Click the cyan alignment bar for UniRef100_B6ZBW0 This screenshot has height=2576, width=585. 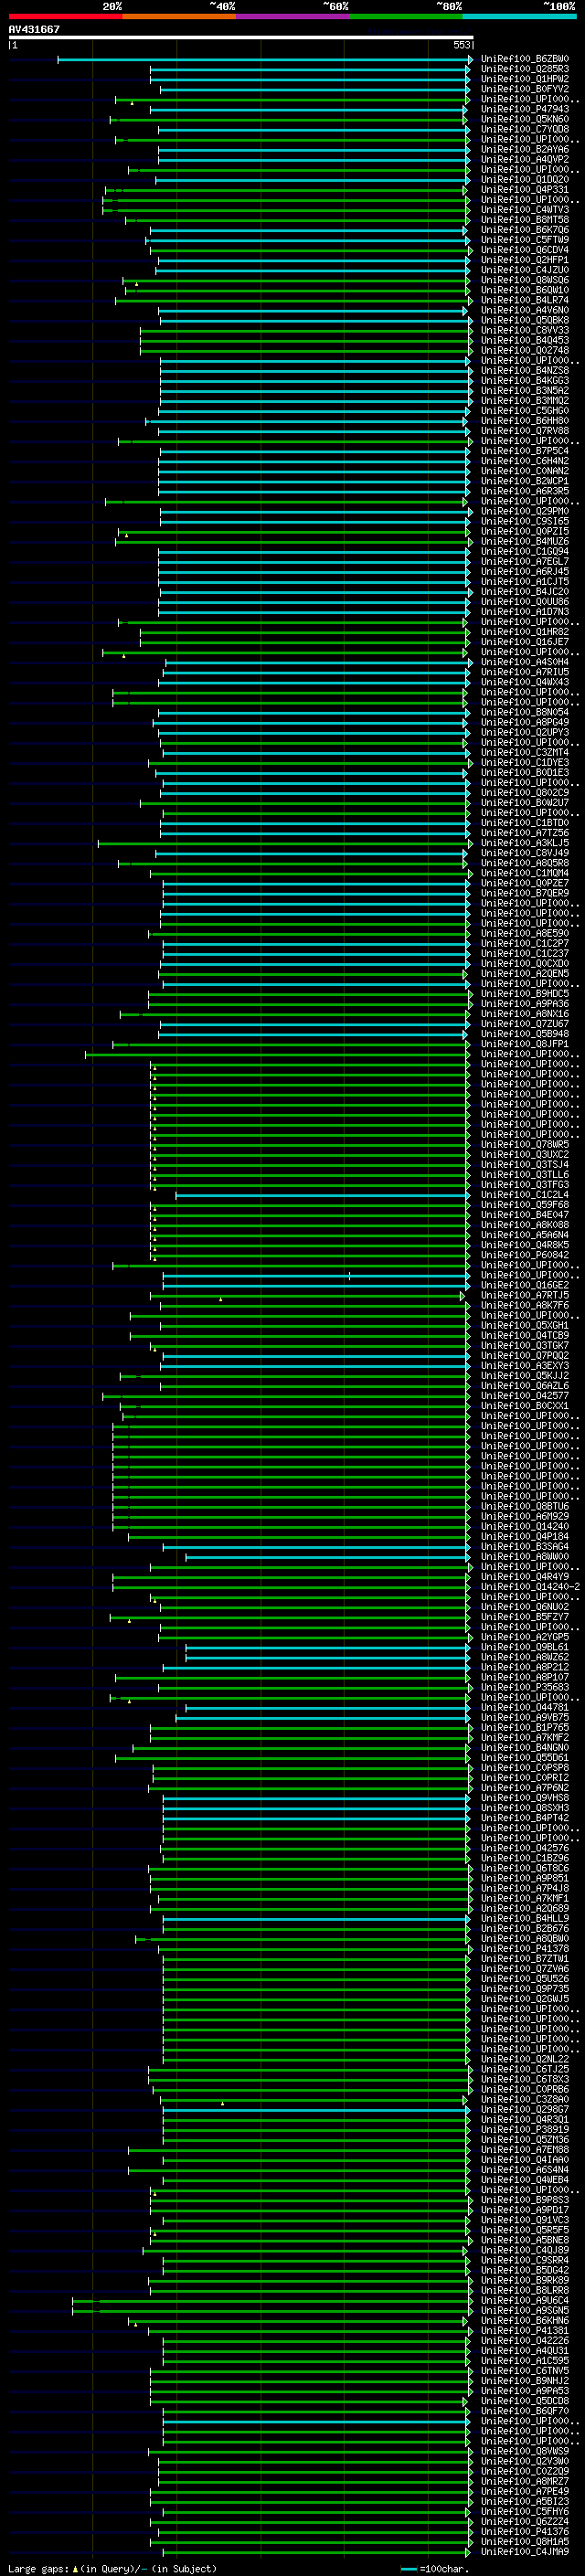[265, 60]
